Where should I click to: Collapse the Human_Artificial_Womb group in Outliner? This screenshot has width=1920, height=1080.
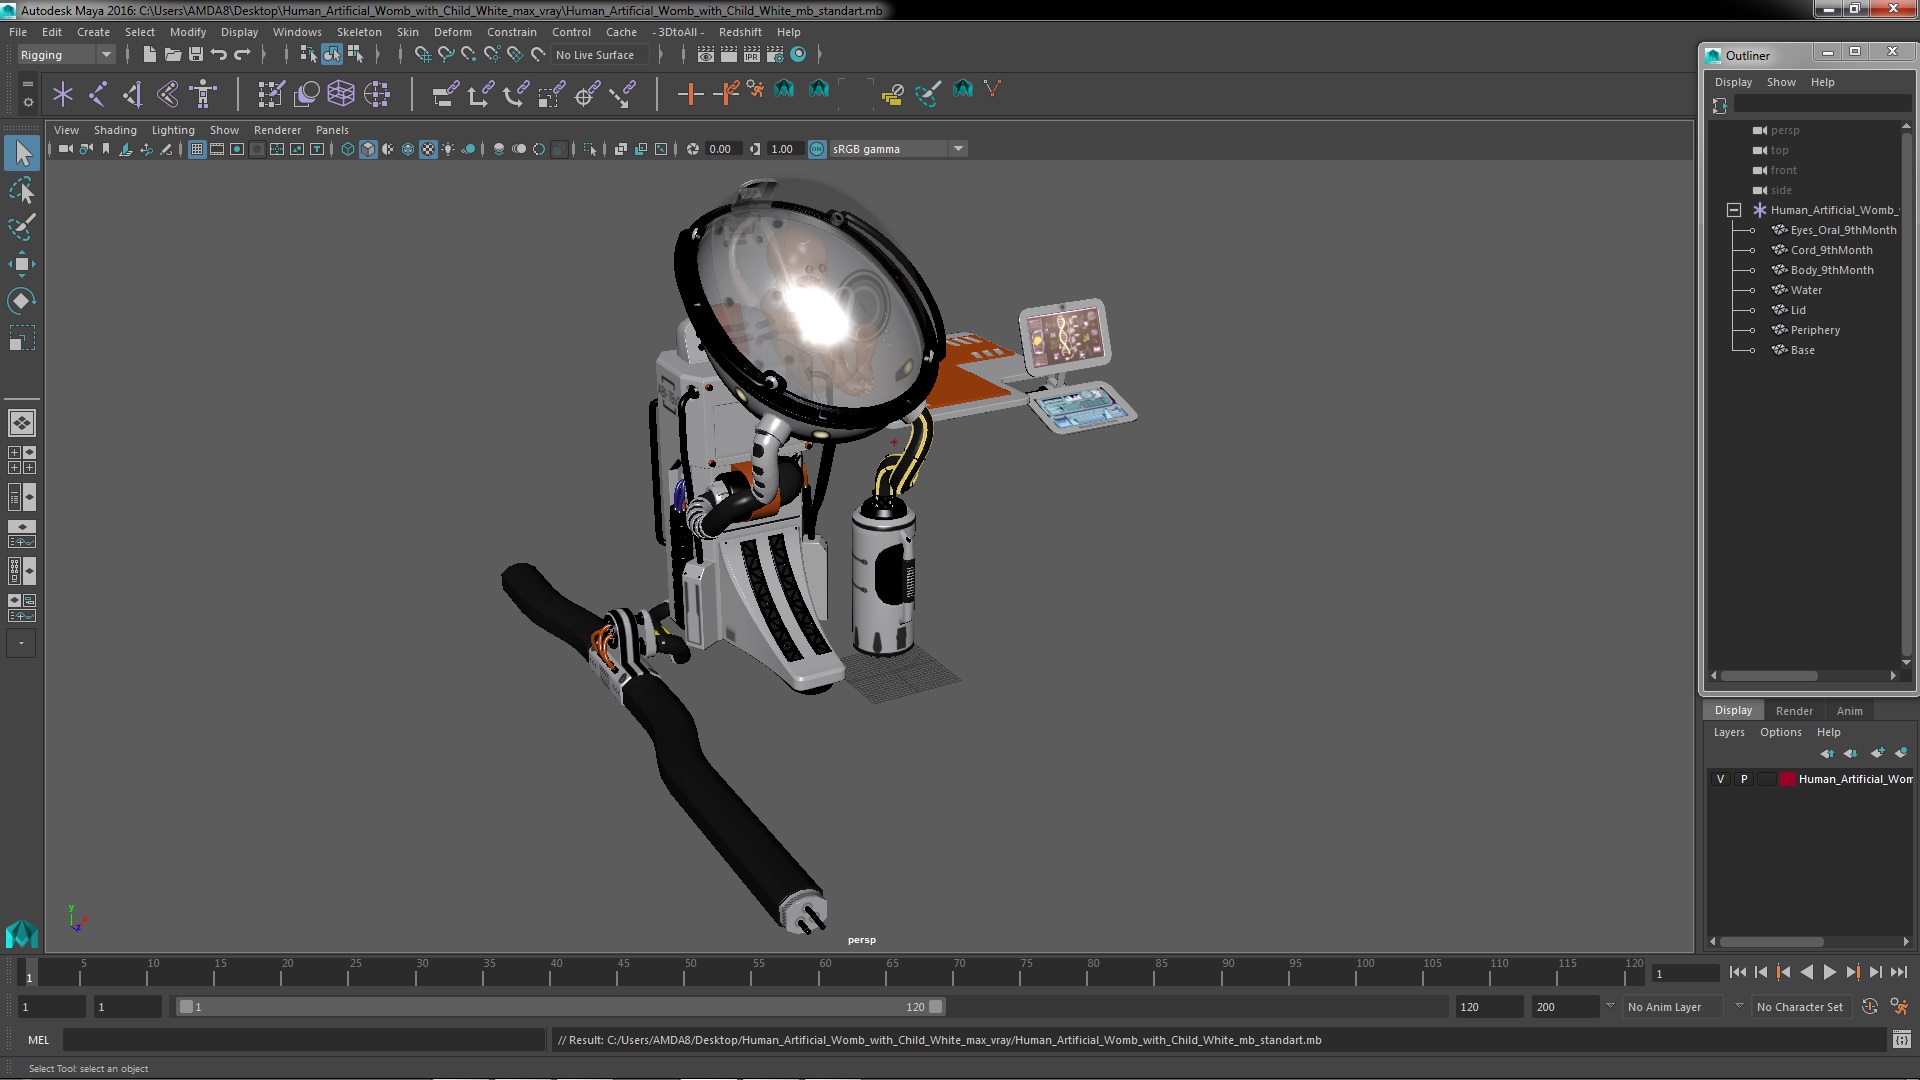tap(1734, 210)
